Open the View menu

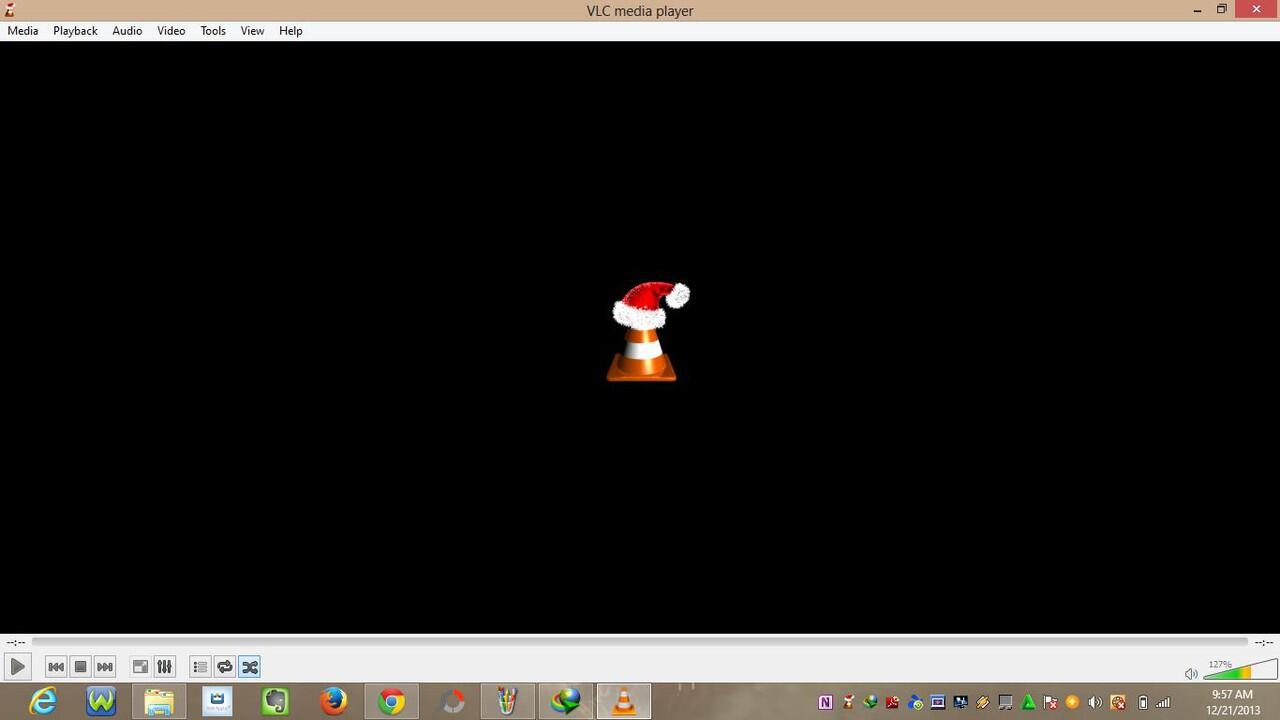[252, 31]
